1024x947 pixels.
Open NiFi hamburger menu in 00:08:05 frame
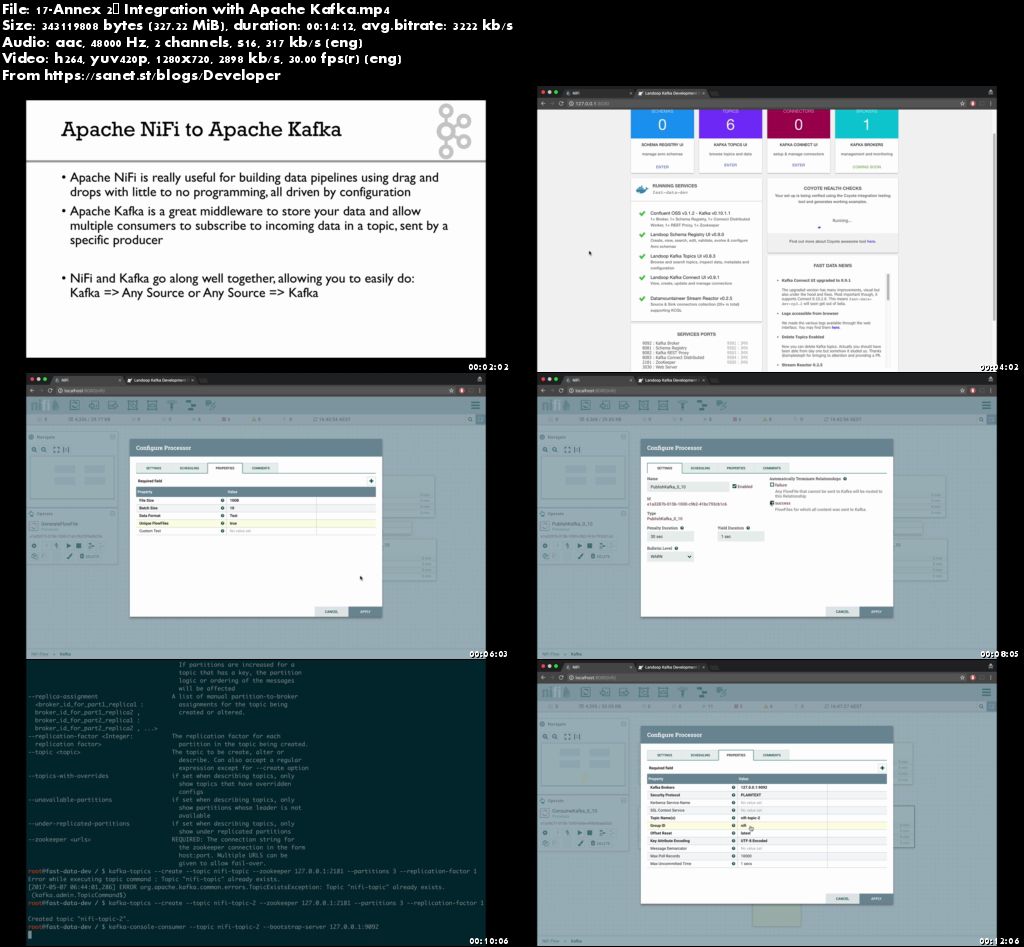coord(986,406)
